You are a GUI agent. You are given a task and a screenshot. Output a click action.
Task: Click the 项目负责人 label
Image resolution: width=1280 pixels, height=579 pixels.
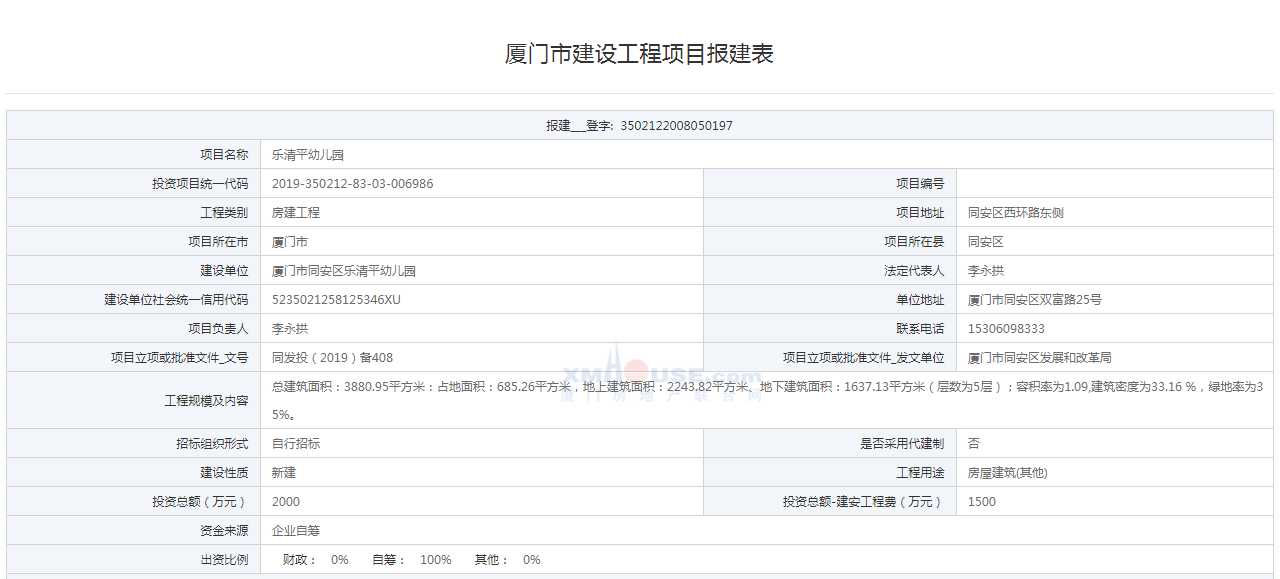[218, 329]
